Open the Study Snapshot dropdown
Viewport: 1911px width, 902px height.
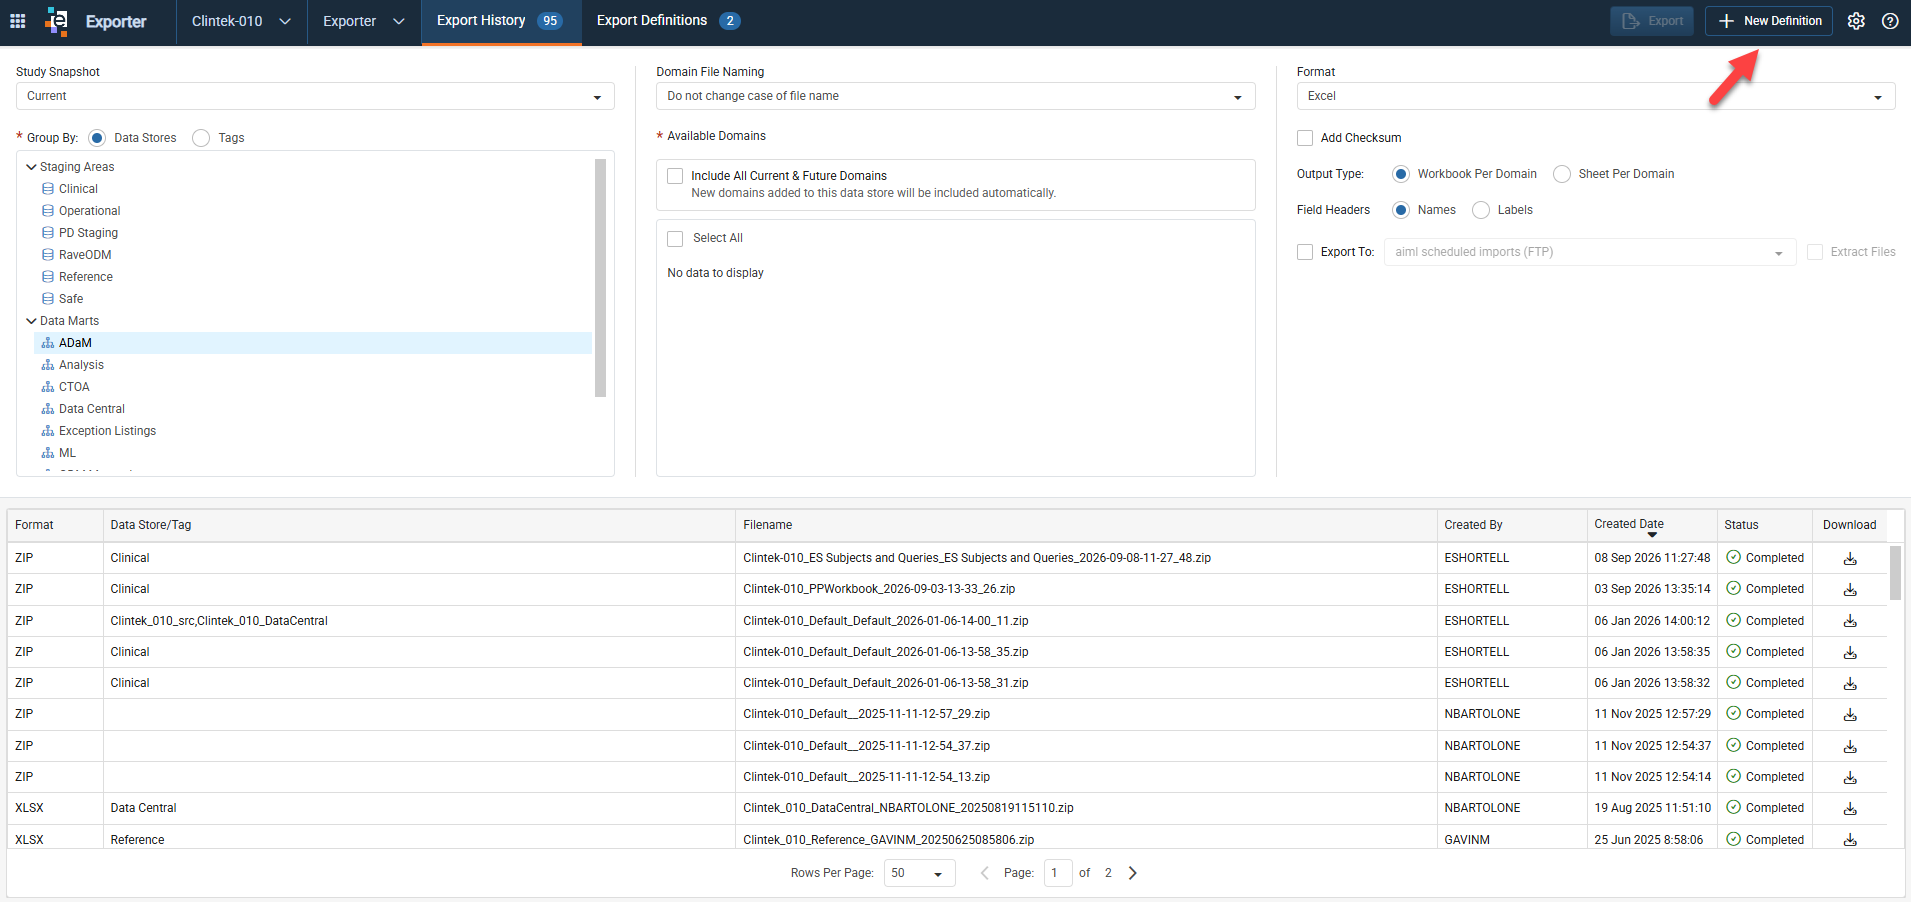coord(315,96)
